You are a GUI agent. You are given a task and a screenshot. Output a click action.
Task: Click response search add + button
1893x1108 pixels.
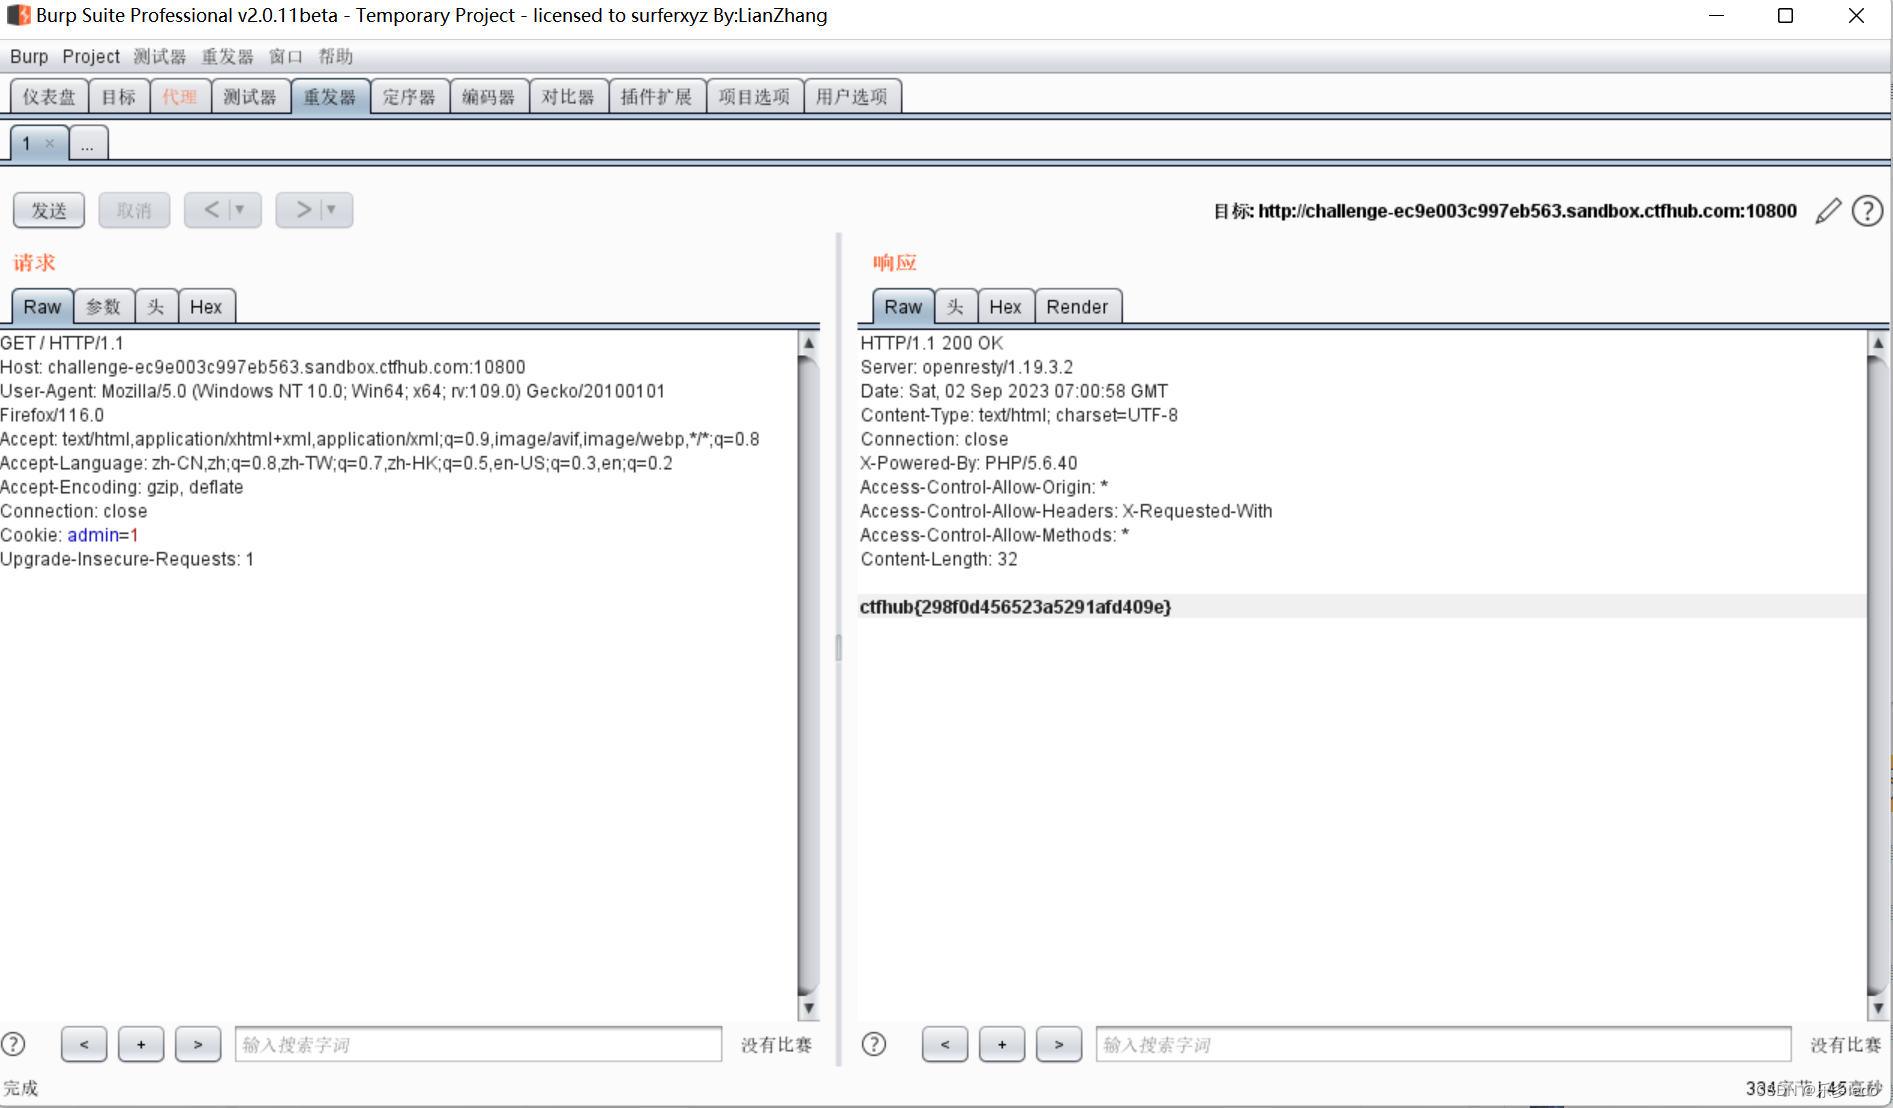point(1002,1044)
